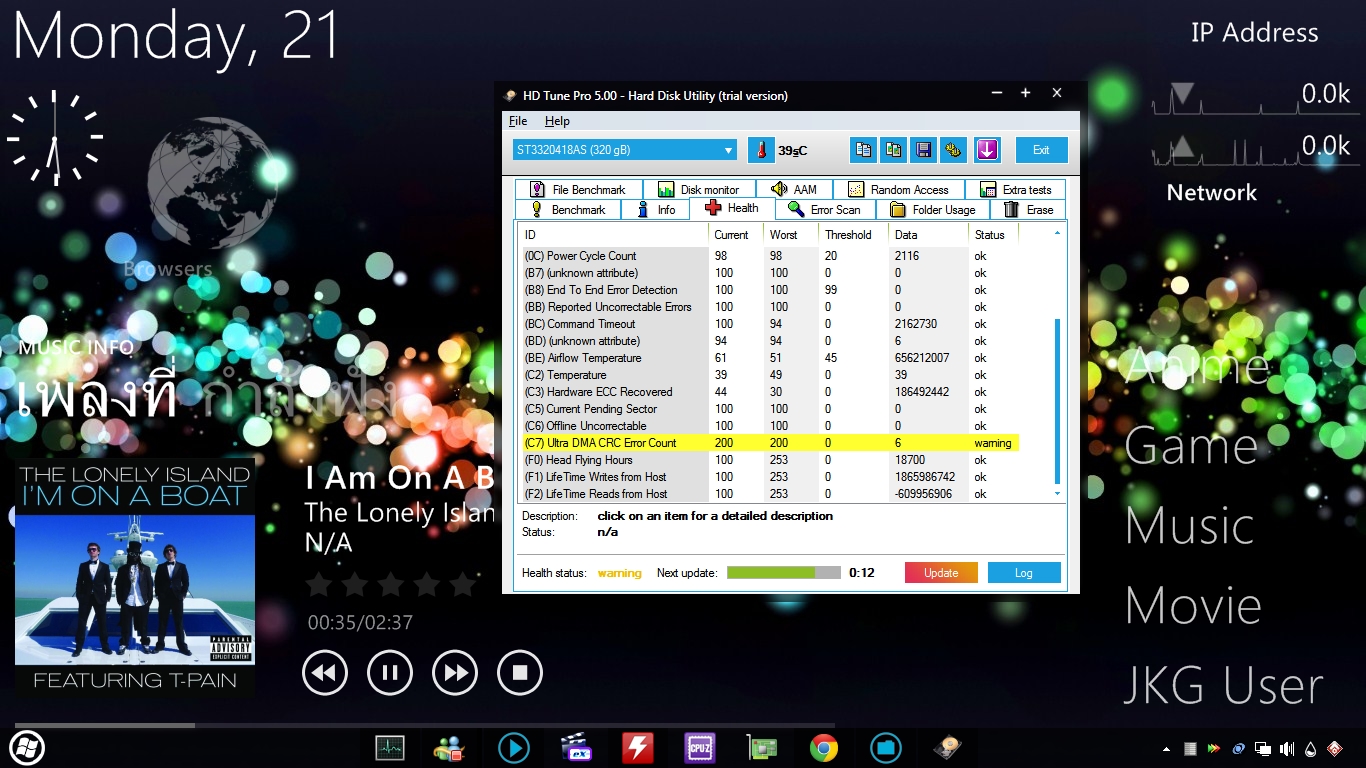Switch to the Erase tab
1366x768 pixels.
tap(1028, 210)
